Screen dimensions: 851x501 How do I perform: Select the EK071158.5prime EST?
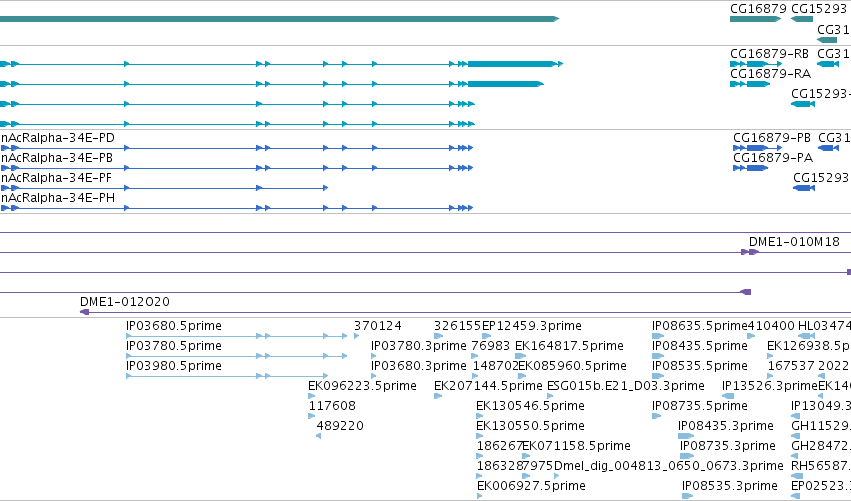(526, 456)
